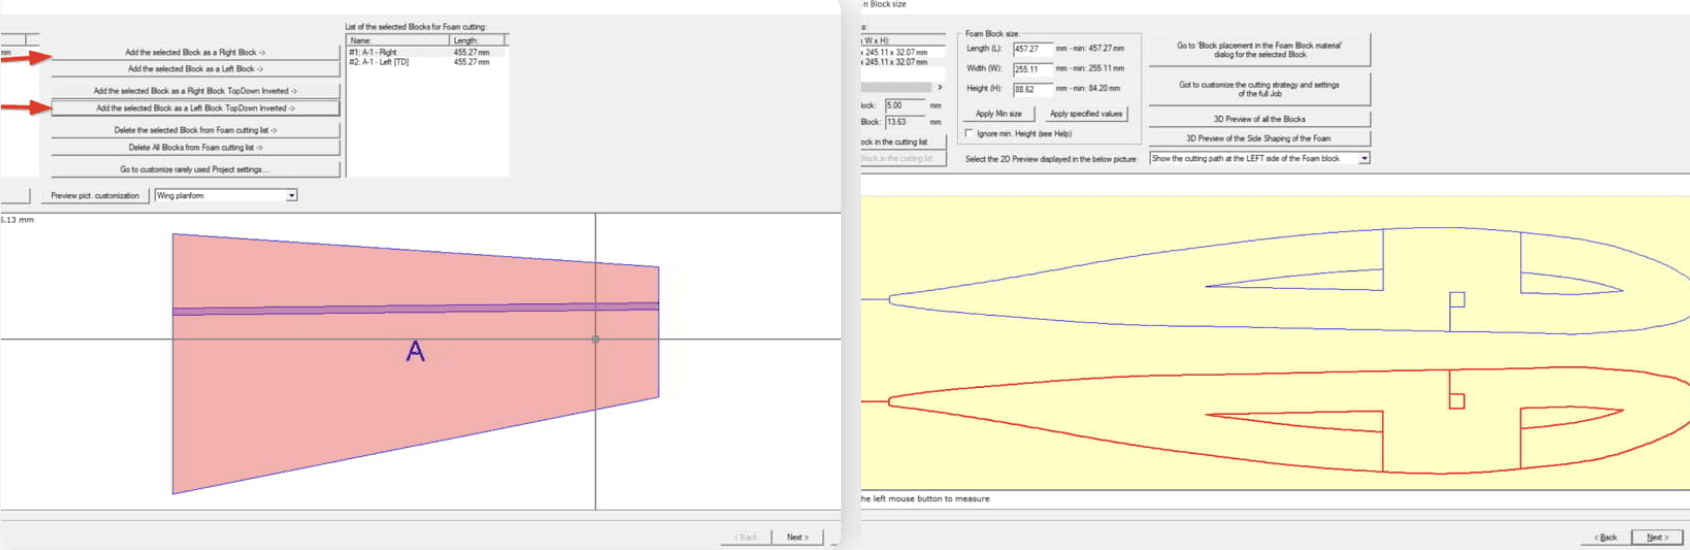Click Preview pict. customization button
Viewport: 1690px width, 550px height.
click(95, 196)
